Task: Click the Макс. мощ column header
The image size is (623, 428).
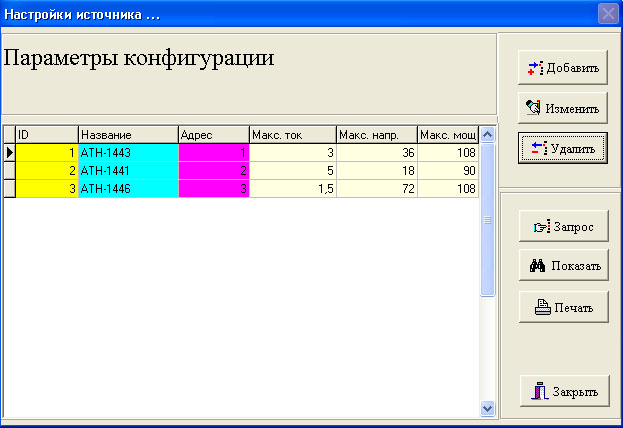Action: (x=448, y=135)
